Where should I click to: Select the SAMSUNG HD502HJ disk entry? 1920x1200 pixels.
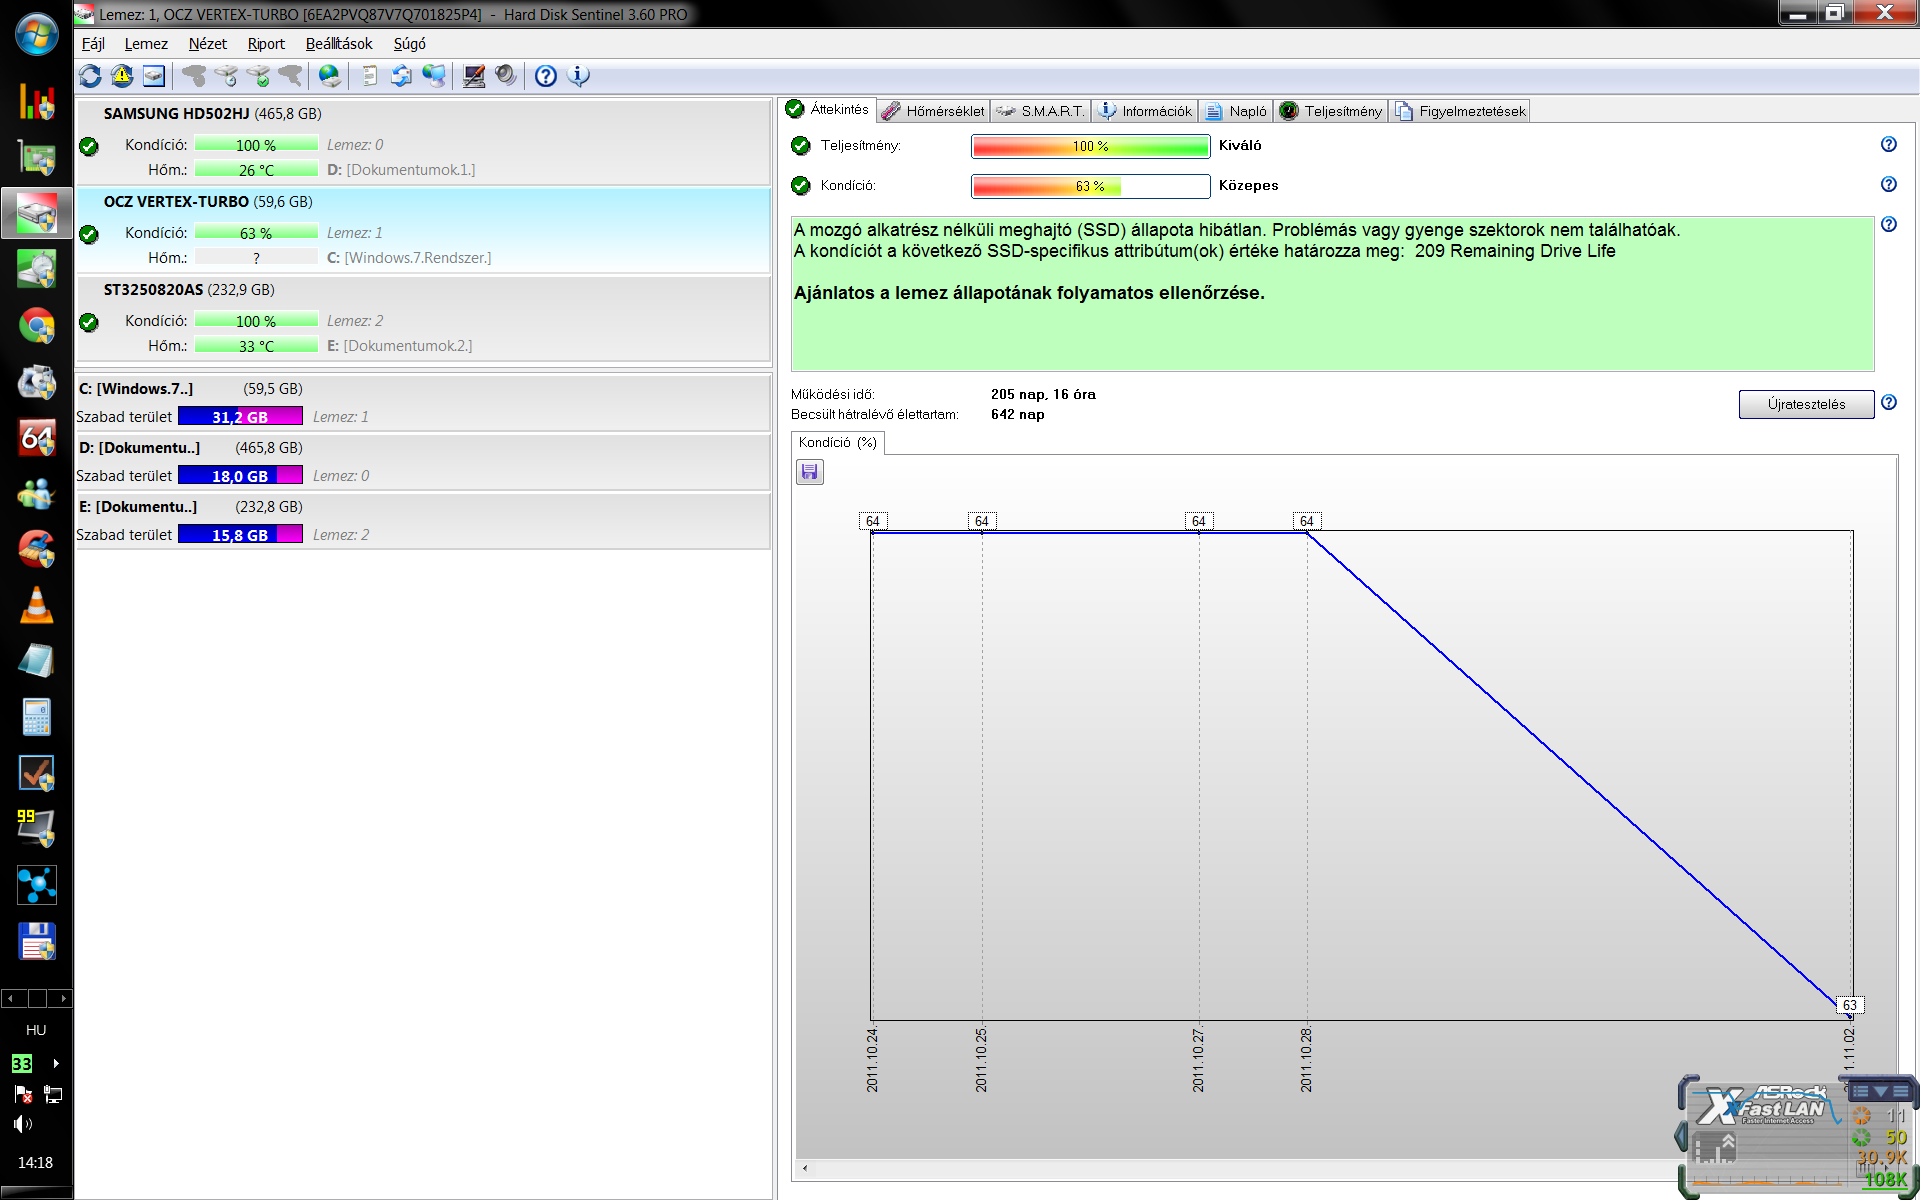click(424, 142)
